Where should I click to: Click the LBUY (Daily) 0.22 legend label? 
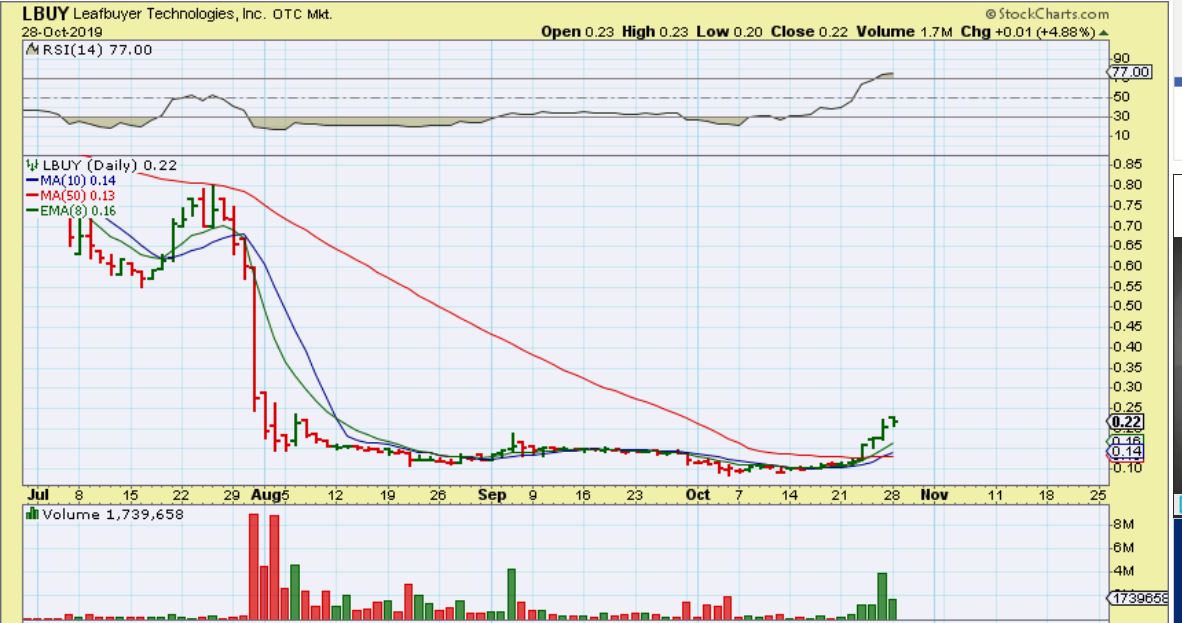(x=109, y=165)
